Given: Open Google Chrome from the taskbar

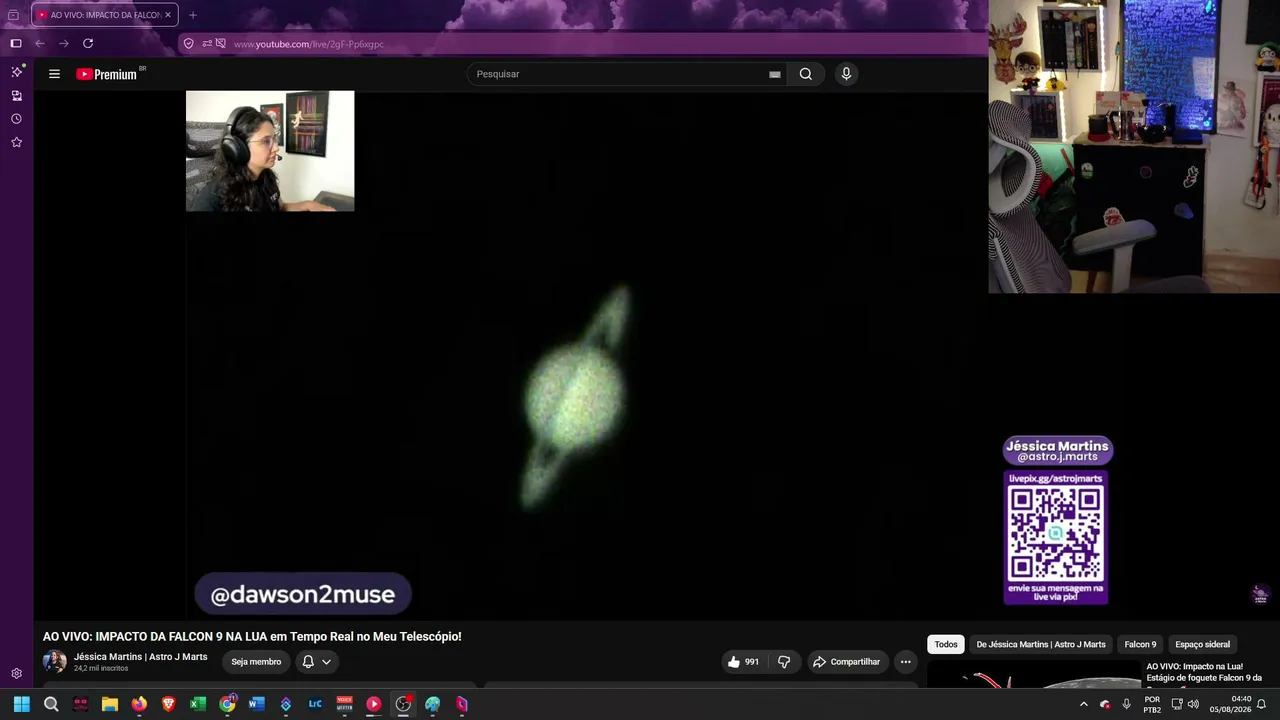Looking at the screenshot, I should pos(228,704).
